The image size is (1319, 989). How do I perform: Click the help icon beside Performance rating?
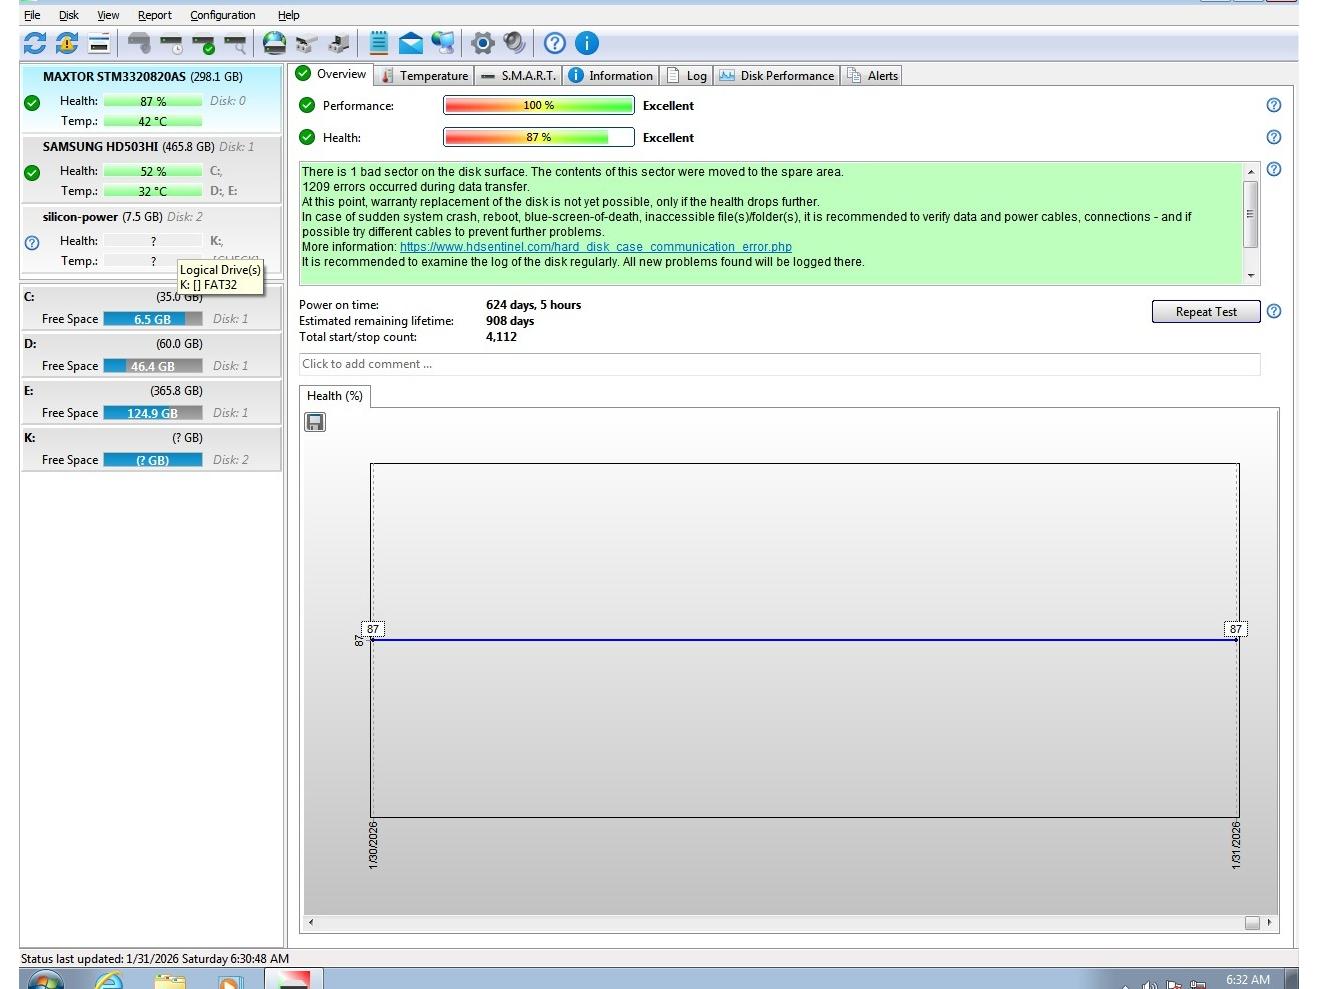(x=1273, y=105)
